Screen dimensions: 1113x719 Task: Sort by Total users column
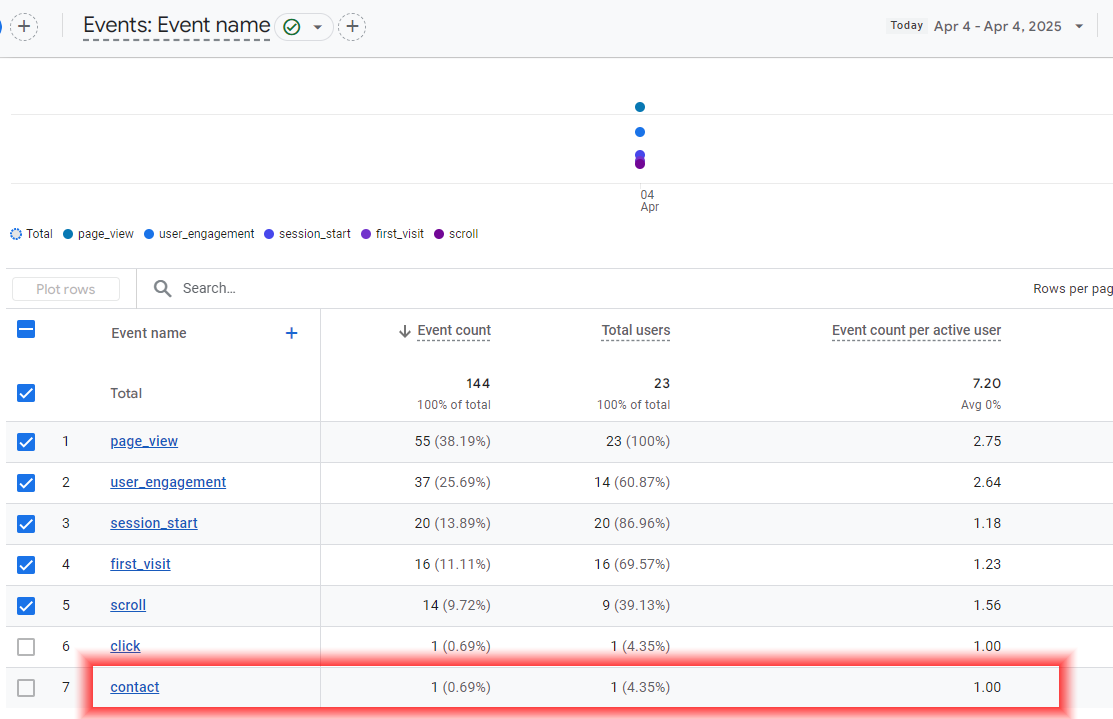[635, 331]
